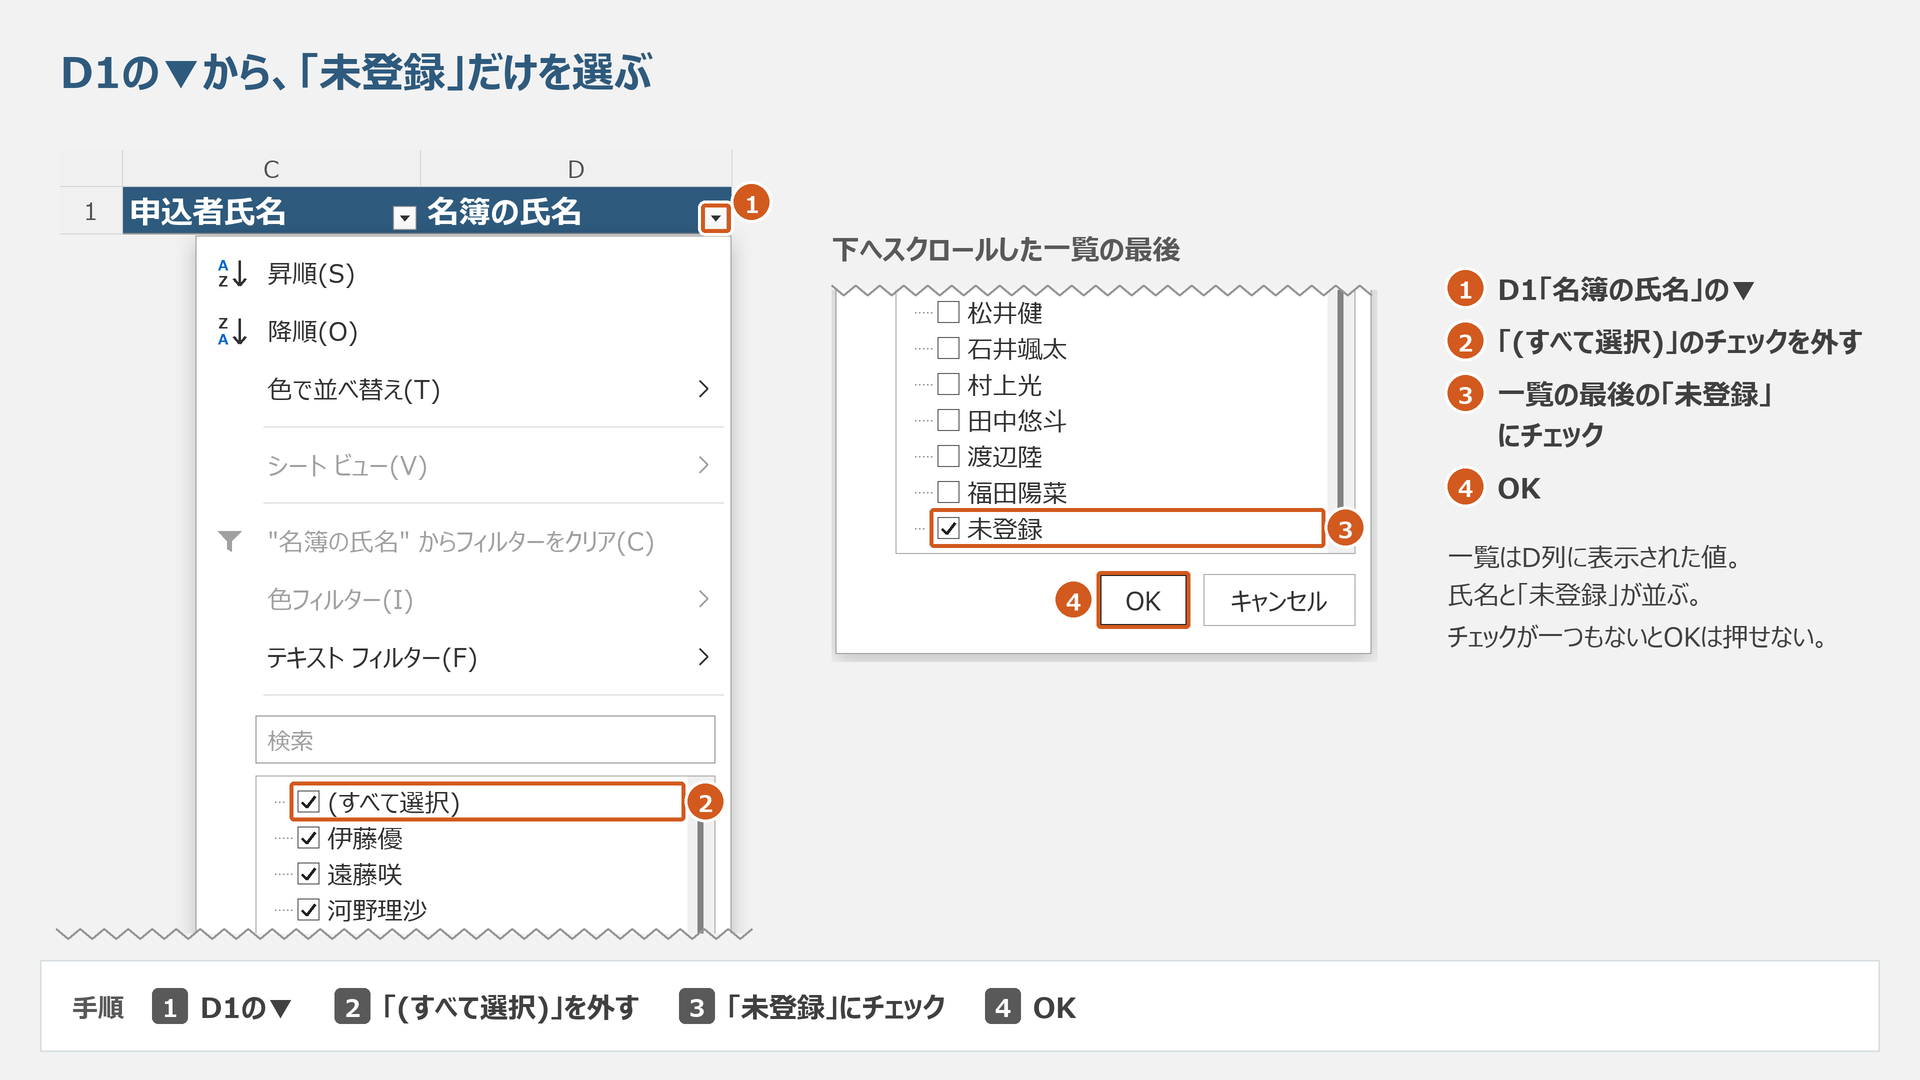Click the funnel clear-filter icon
The image size is (1920, 1080).
click(x=230, y=542)
